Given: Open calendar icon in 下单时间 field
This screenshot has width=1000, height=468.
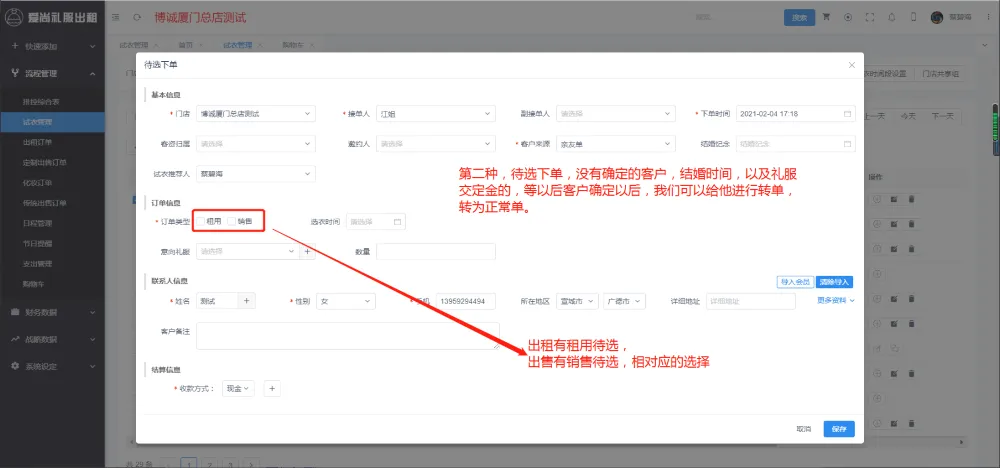Looking at the screenshot, I should coord(847,114).
